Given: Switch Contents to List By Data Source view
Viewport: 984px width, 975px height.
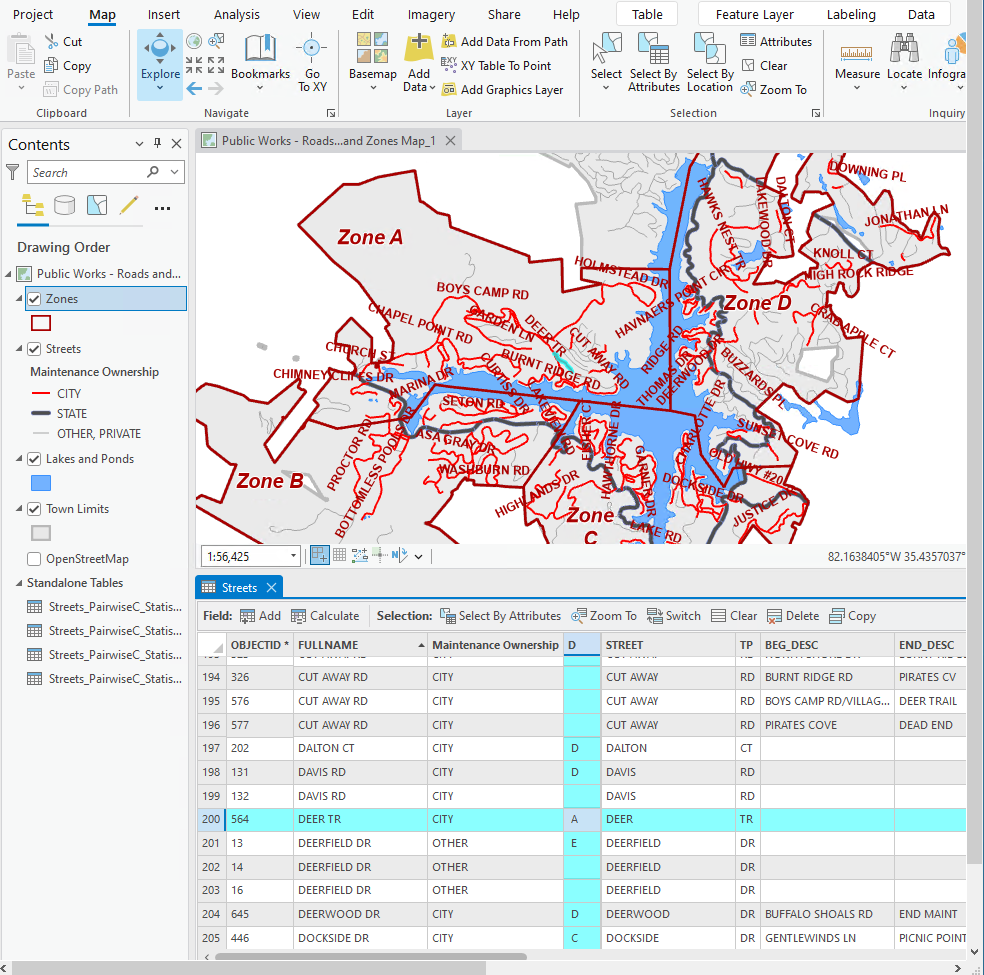Looking at the screenshot, I should point(63,204).
